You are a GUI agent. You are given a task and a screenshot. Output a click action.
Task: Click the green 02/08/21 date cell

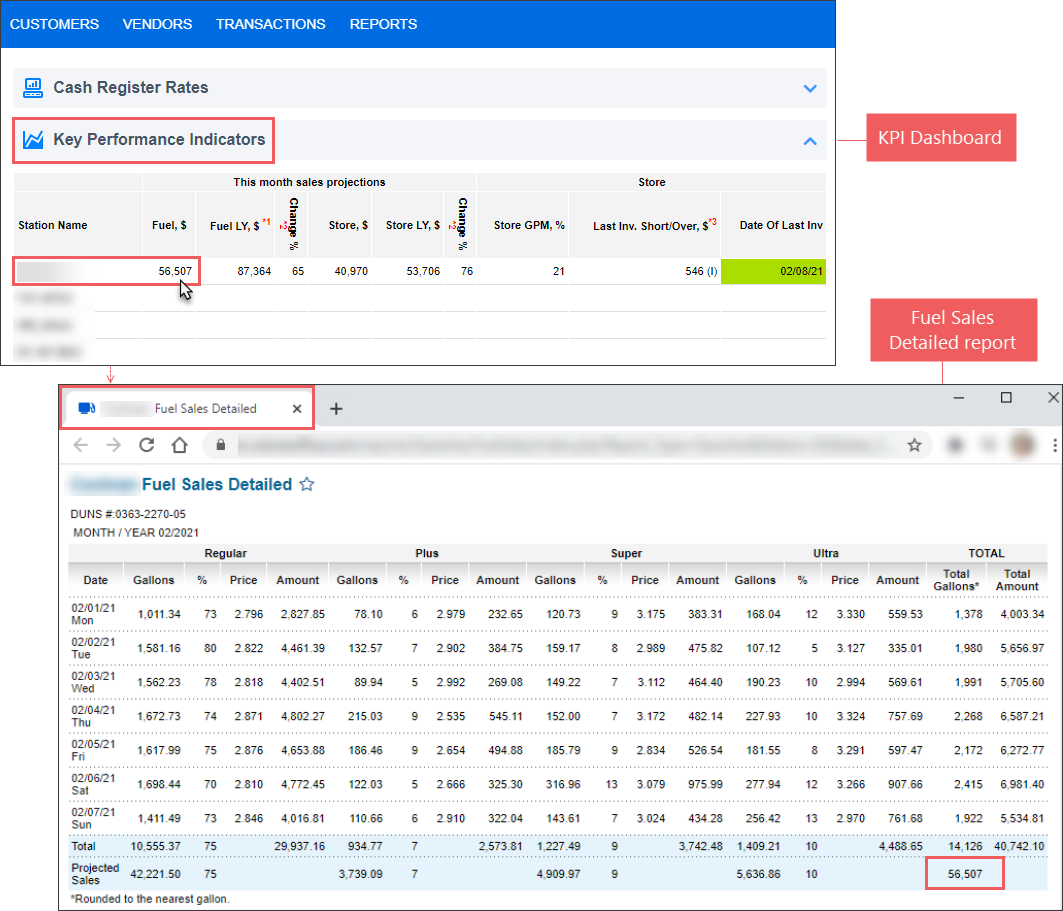tap(773, 271)
